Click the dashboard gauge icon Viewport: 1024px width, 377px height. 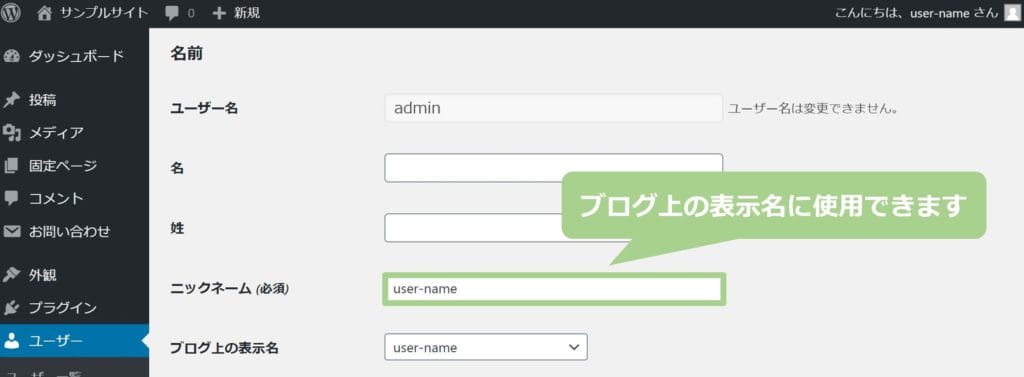11,56
